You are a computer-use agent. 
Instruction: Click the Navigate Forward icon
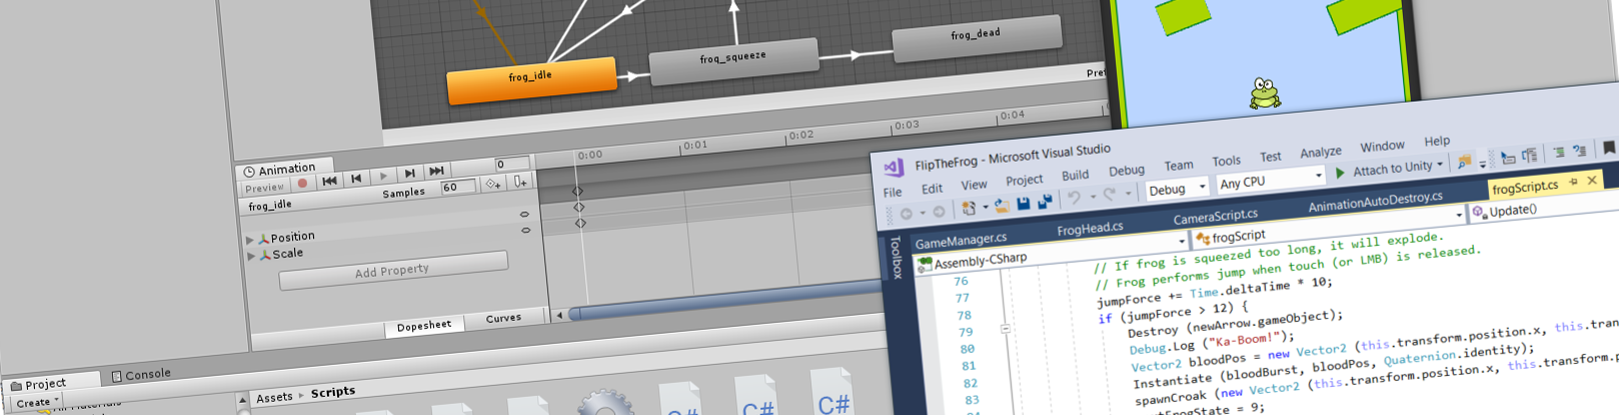coord(938,211)
